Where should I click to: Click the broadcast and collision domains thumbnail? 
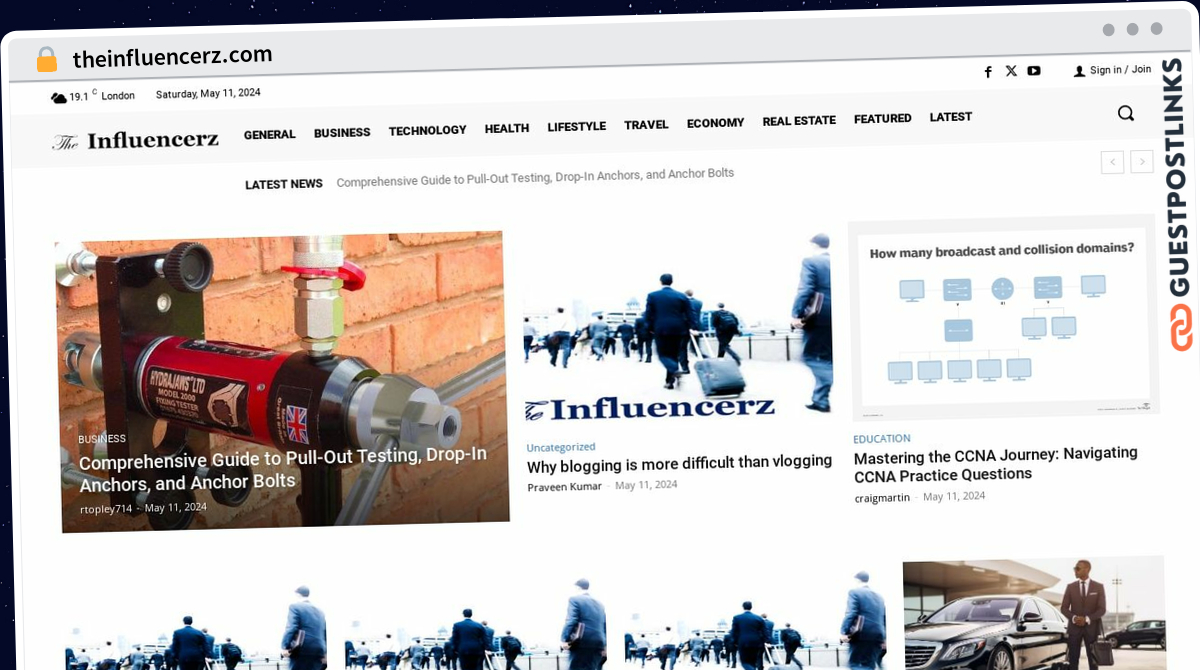[1004, 319]
